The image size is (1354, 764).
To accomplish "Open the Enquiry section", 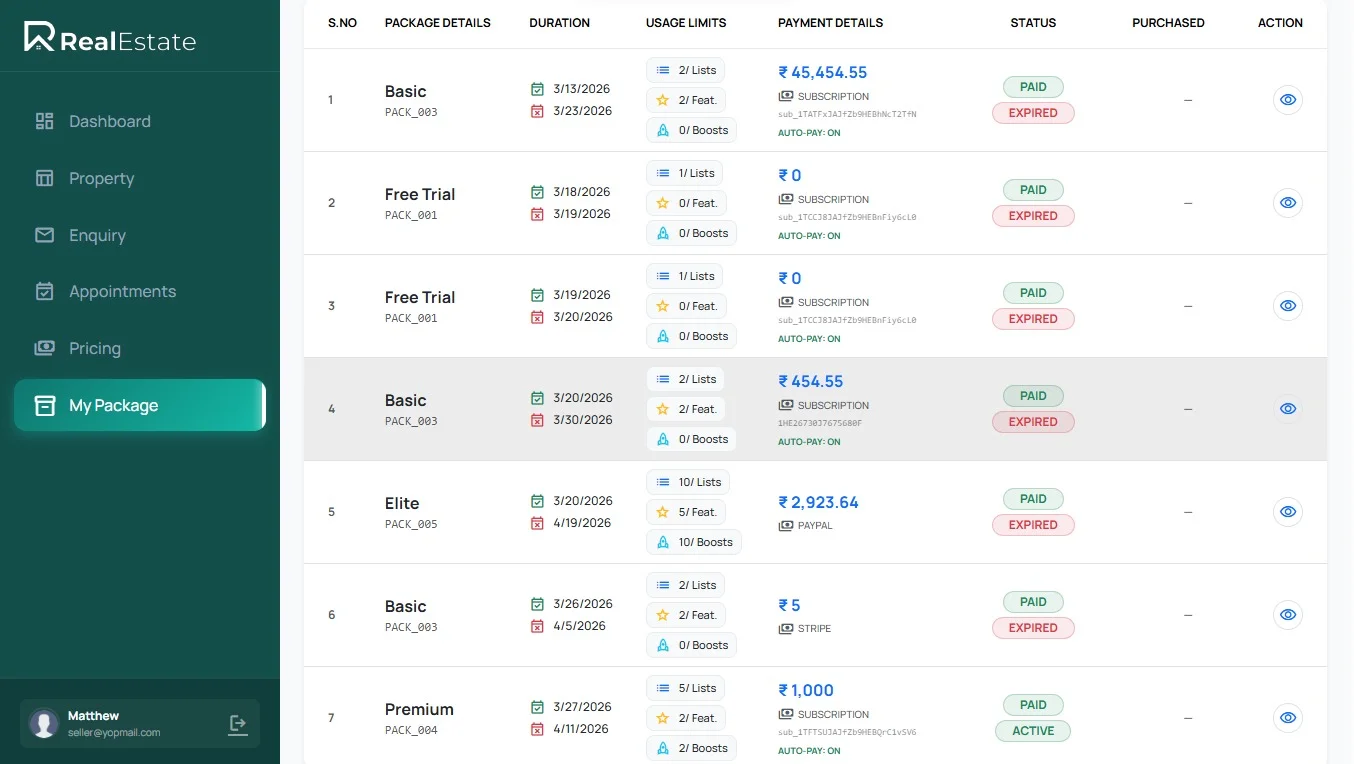I will click(97, 235).
